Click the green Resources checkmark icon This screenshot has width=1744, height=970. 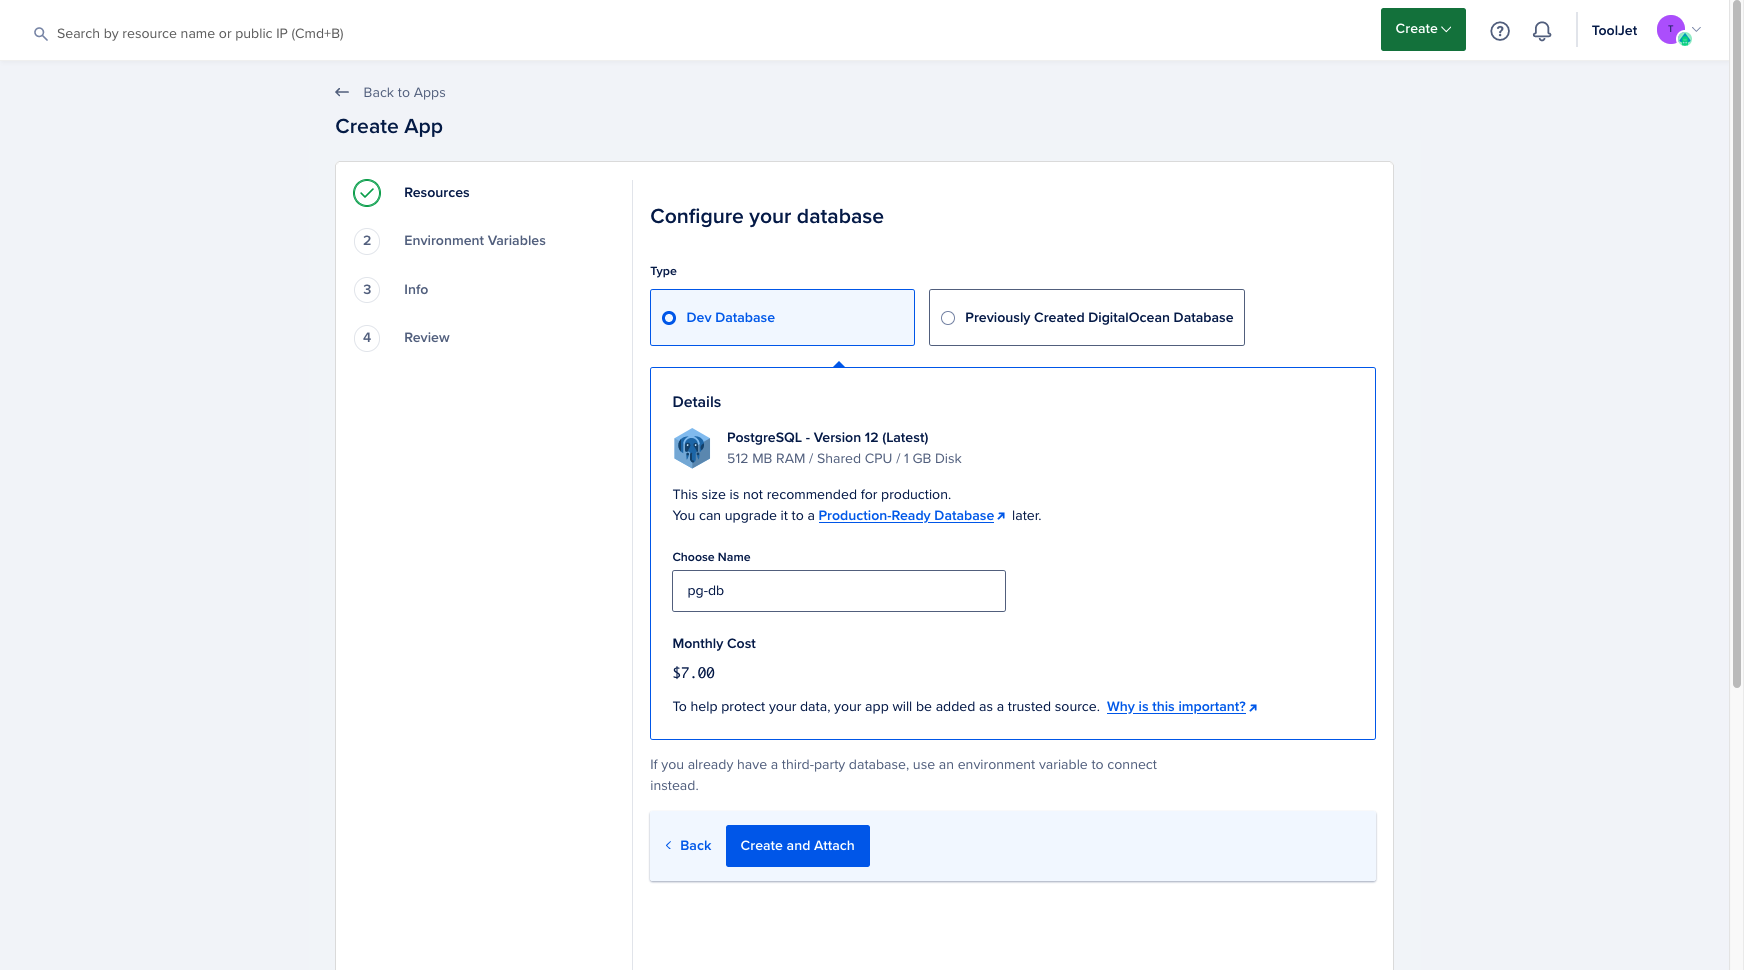click(x=367, y=193)
